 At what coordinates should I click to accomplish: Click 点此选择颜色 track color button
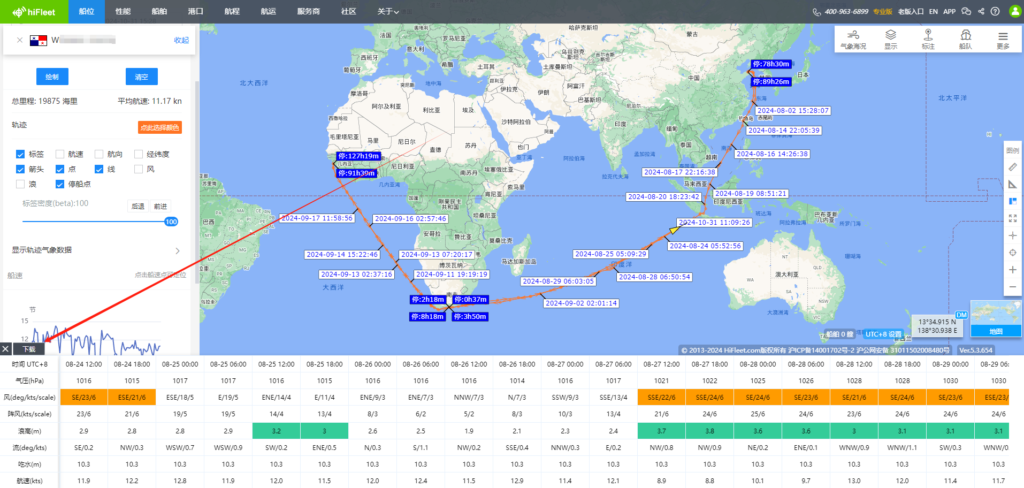pyautogui.click(x=159, y=127)
